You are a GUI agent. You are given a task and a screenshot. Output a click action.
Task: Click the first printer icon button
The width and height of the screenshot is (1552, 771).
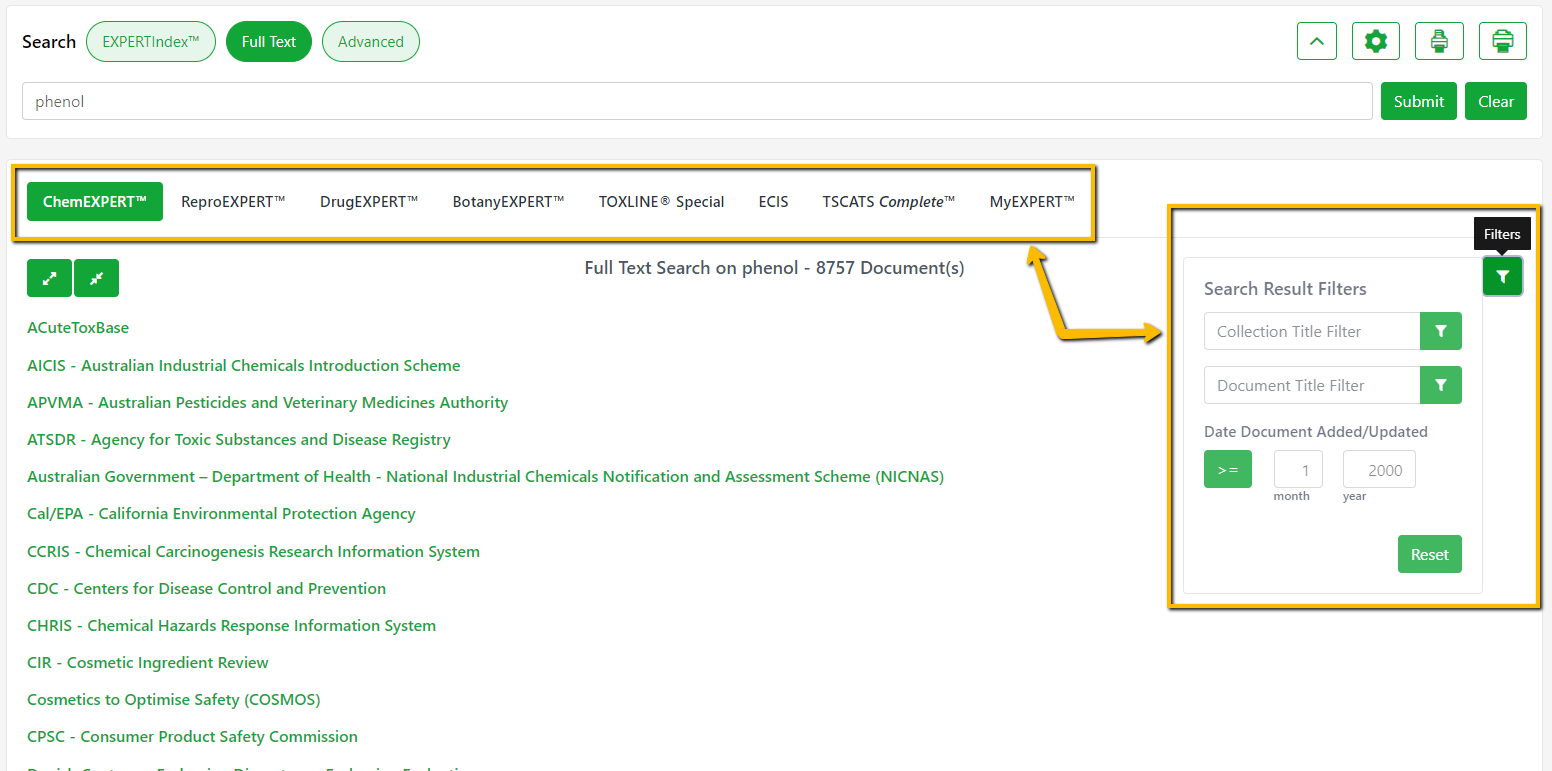1439,41
